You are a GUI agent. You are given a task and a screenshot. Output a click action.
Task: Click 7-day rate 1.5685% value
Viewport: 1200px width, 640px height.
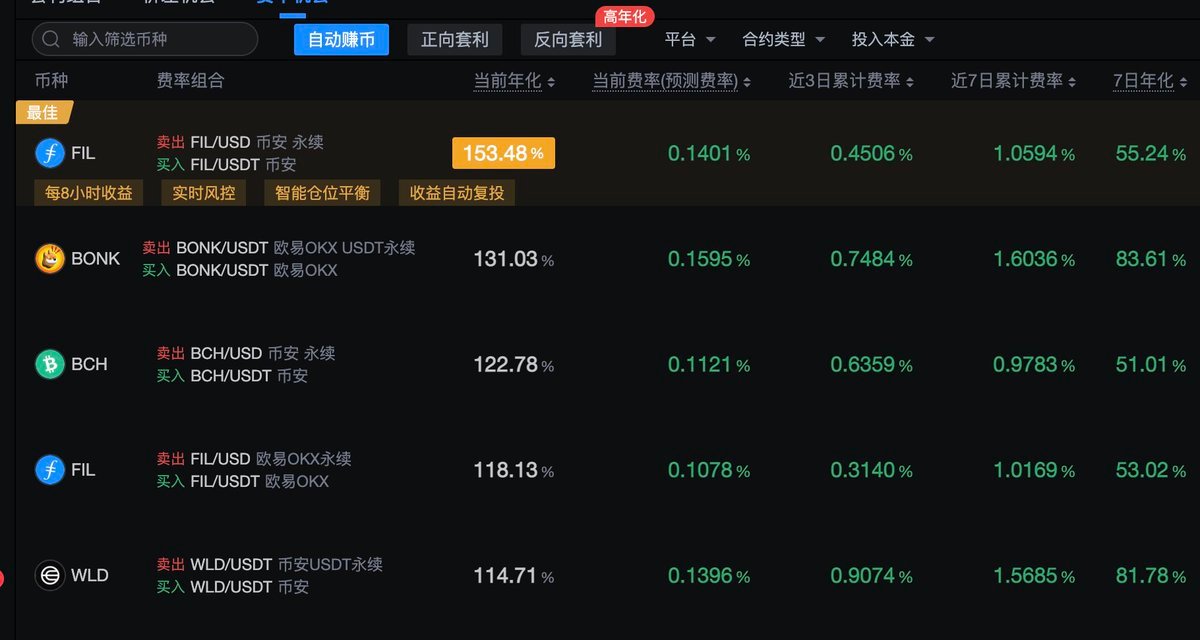(x=1034, y=576)
